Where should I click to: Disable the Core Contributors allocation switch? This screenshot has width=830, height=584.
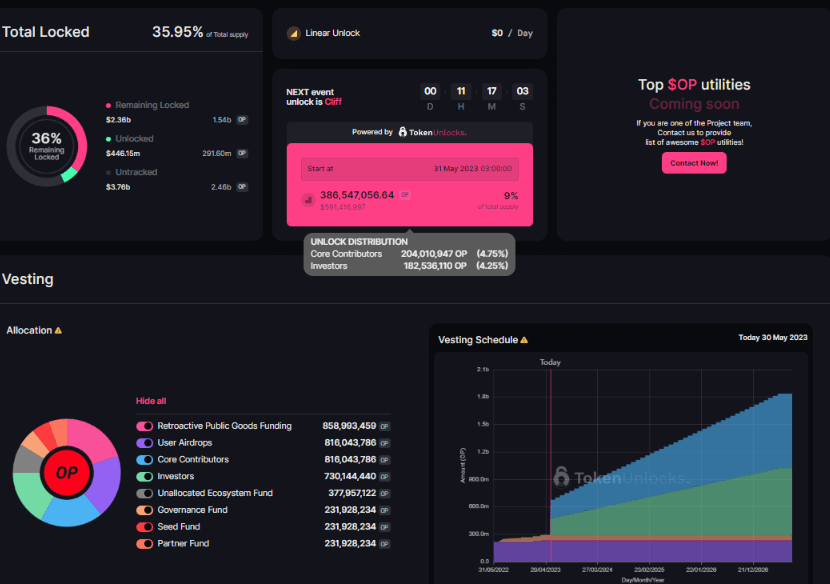[145, 460]
